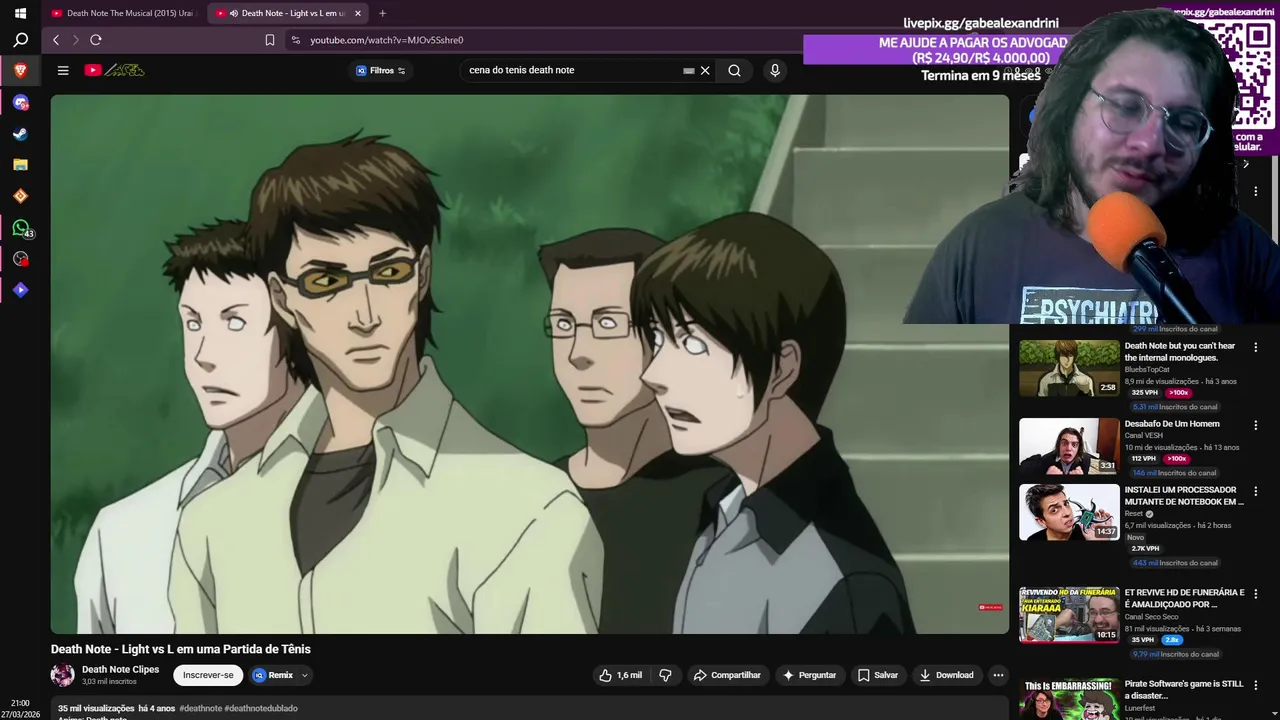
Task: Open INSTALEI UM PROCESSADOR MUTANTE thumbnail
Action: point(1069,512)
